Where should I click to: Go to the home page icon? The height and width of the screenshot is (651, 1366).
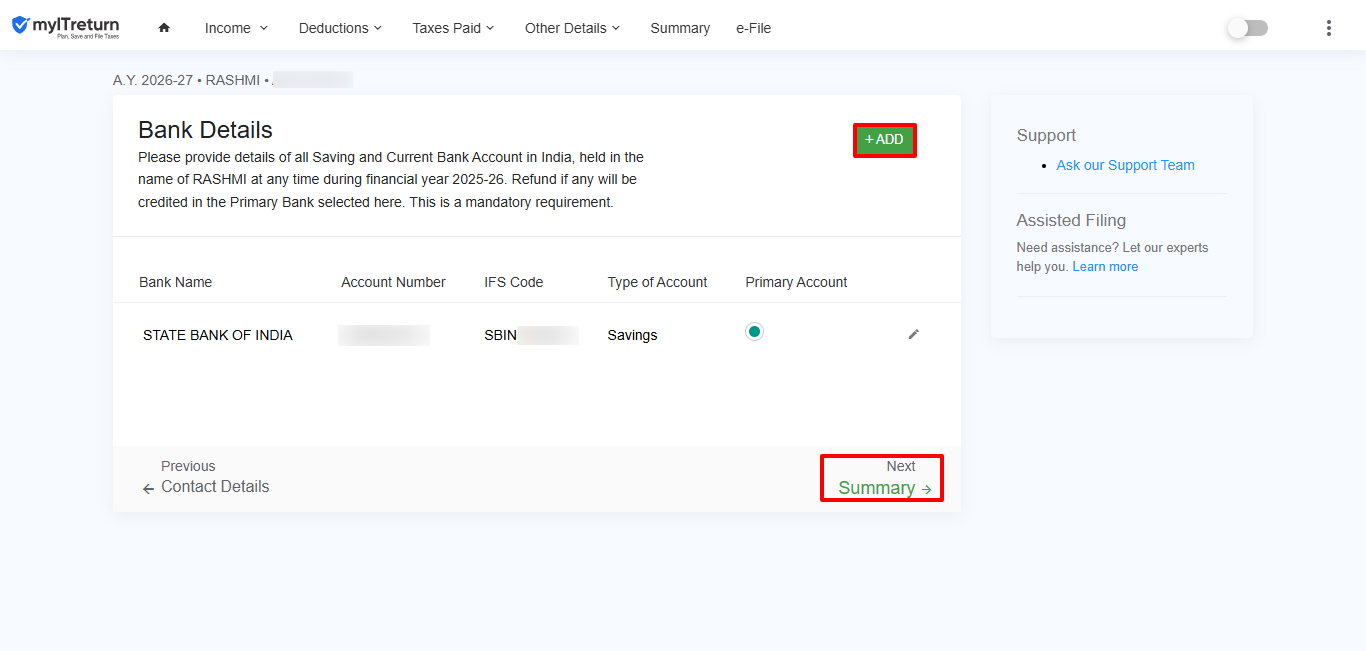pyautogui.click(x=164, y=28)
